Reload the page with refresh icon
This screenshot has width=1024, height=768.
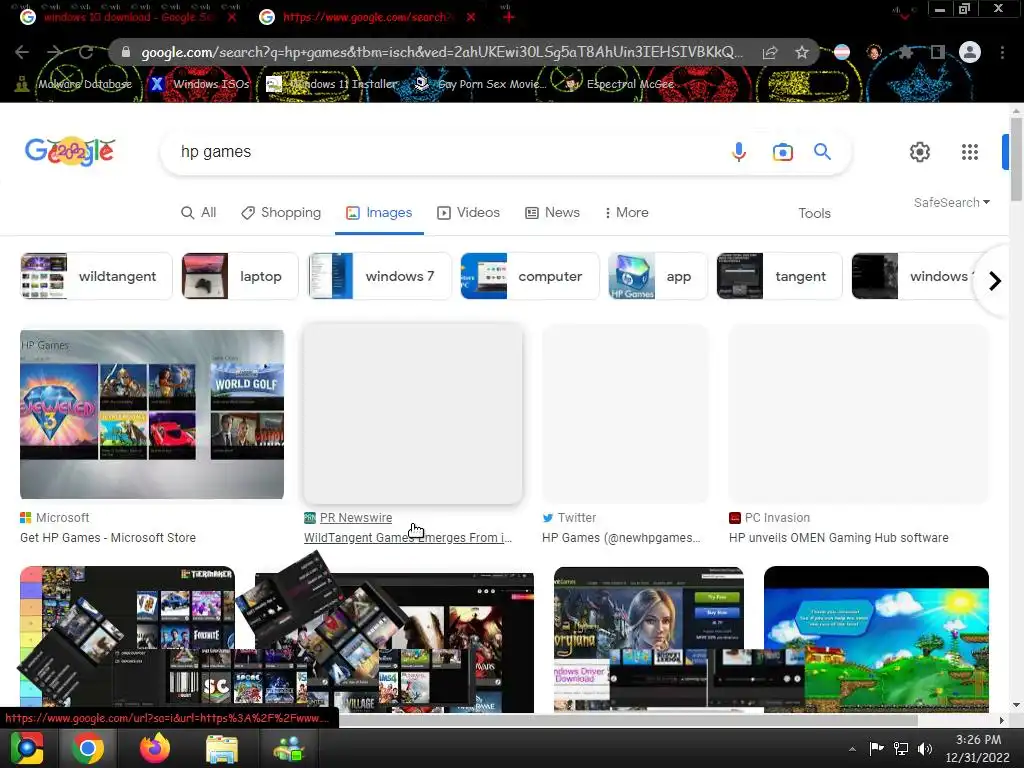[86, 52]
